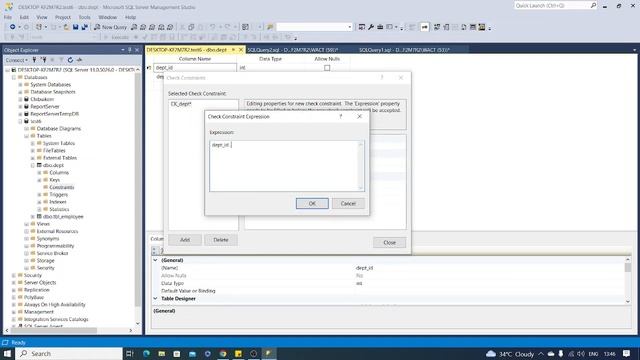Open the Edit menu
Viewport: 640px width, 360px height.
click(24, 17)
